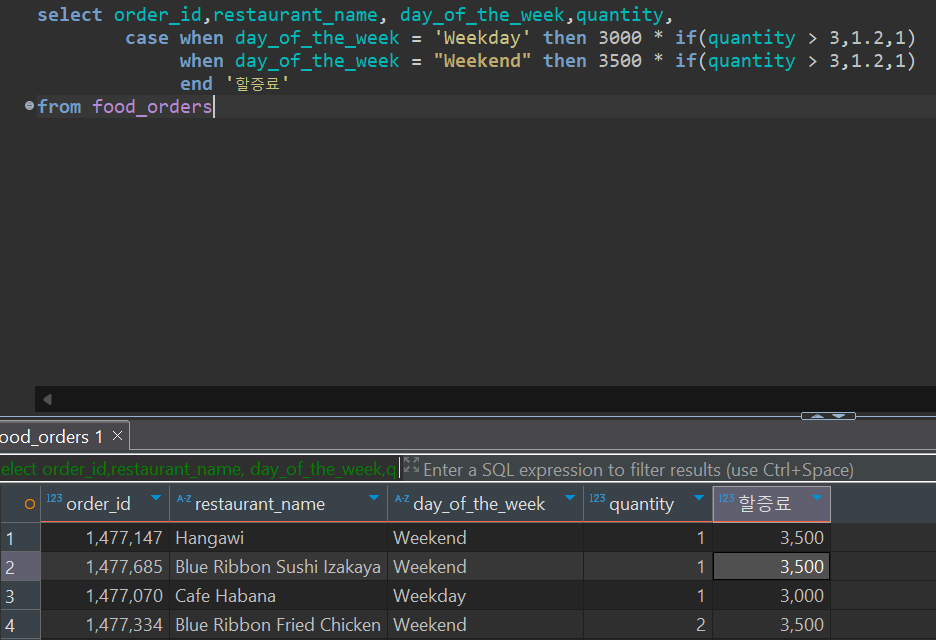Select row number 4 header

[x=20, y=625]
